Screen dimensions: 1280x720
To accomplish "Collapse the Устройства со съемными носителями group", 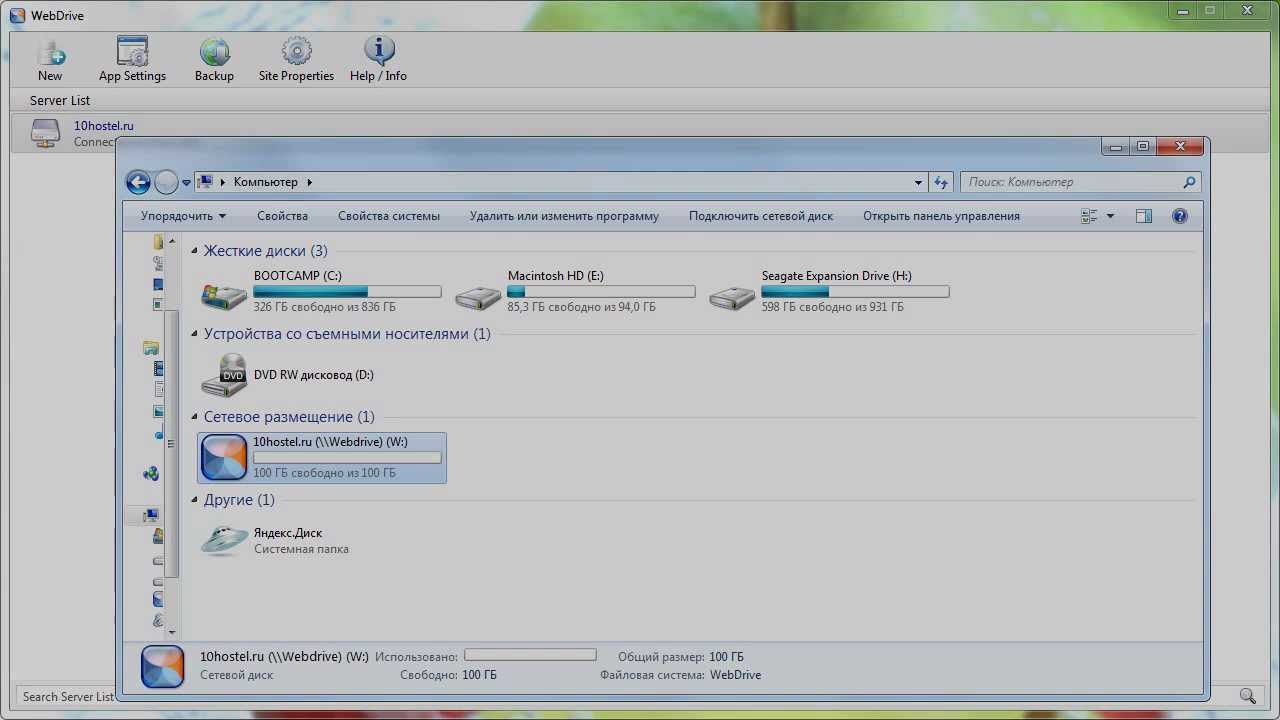I will [195, 334].
